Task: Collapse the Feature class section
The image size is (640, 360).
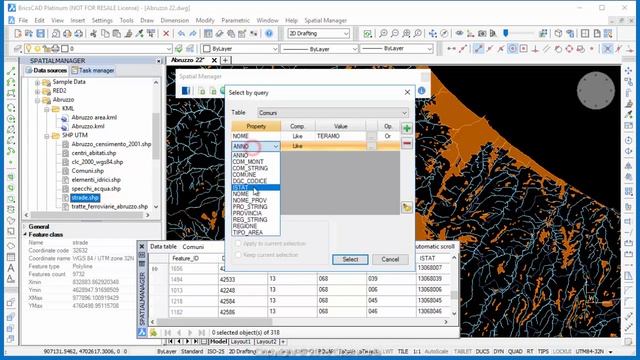Action: click(x=25, y=235)
